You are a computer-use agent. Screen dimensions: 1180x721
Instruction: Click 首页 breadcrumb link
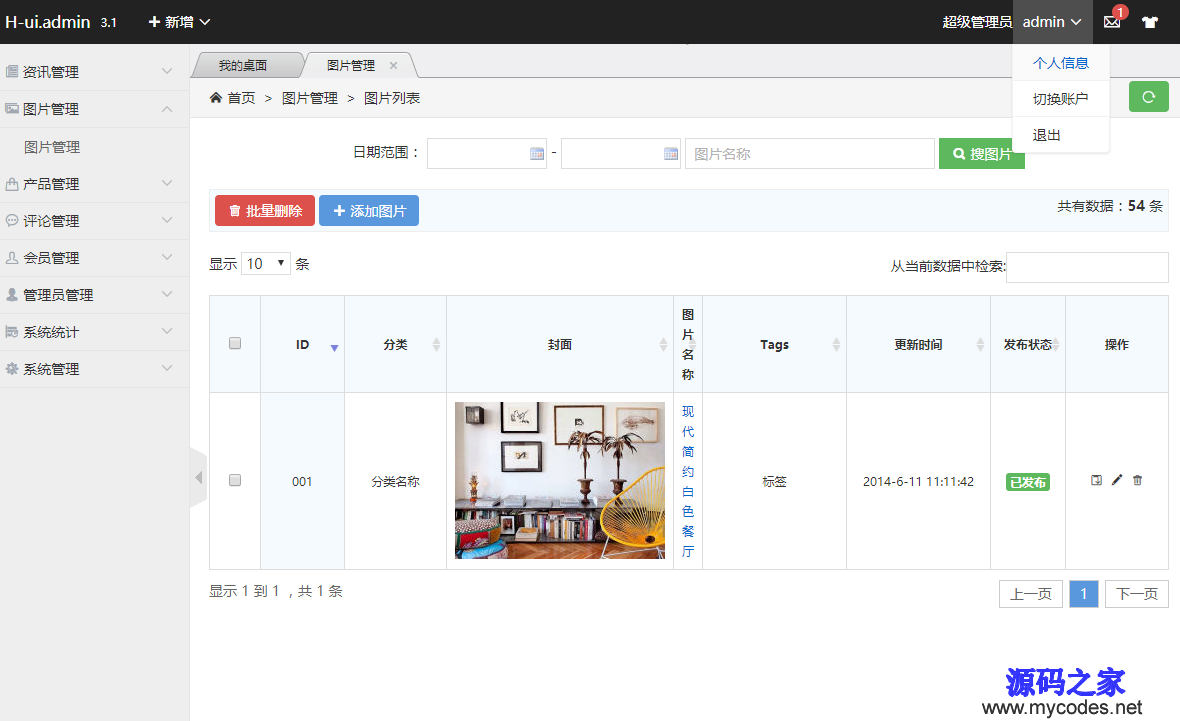242,98
